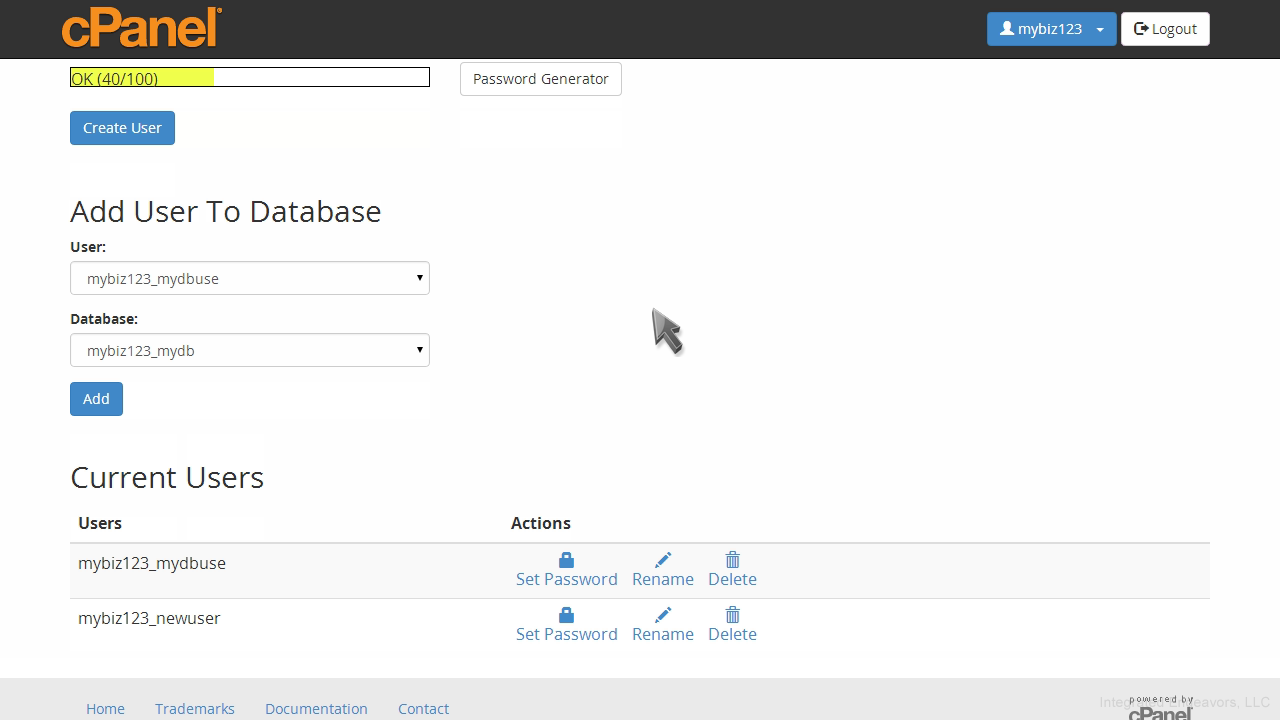Open the Contact footer link

423,708
